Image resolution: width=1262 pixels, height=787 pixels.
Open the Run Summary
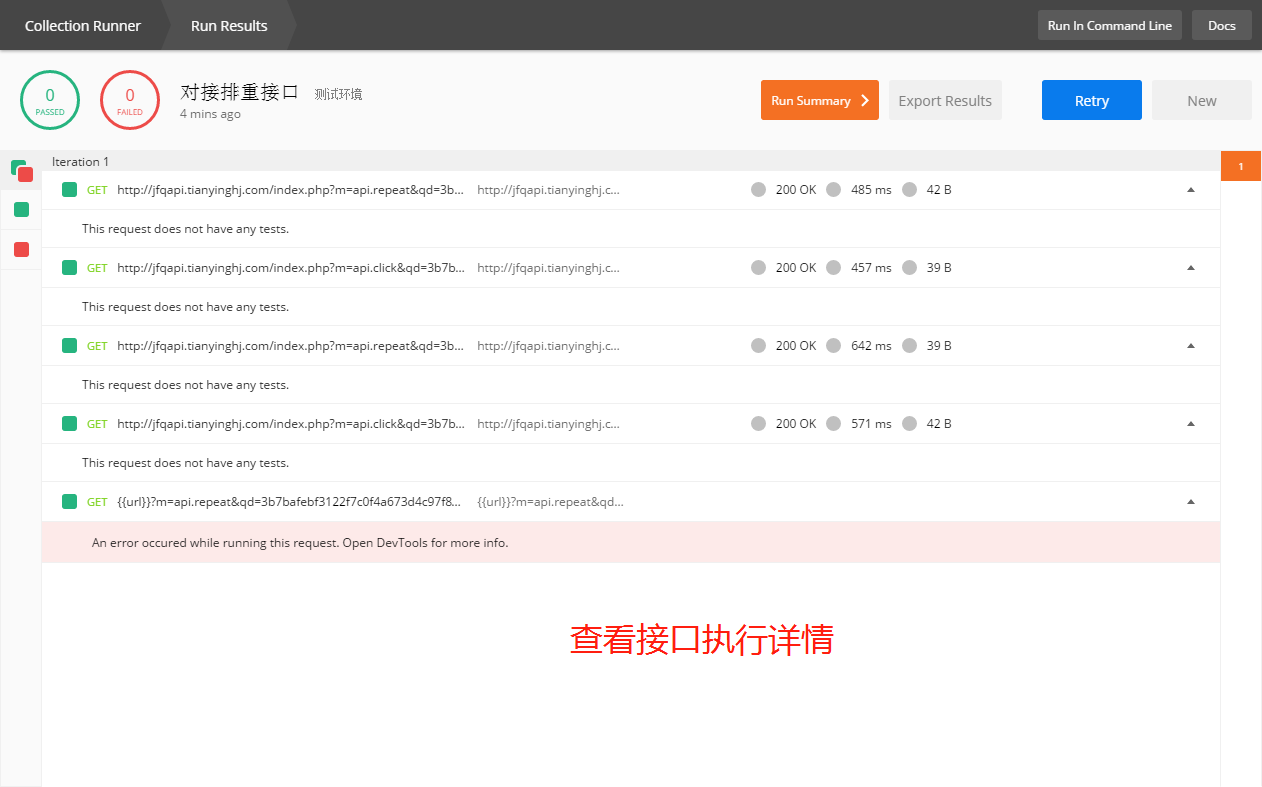[x=819, y=100]
